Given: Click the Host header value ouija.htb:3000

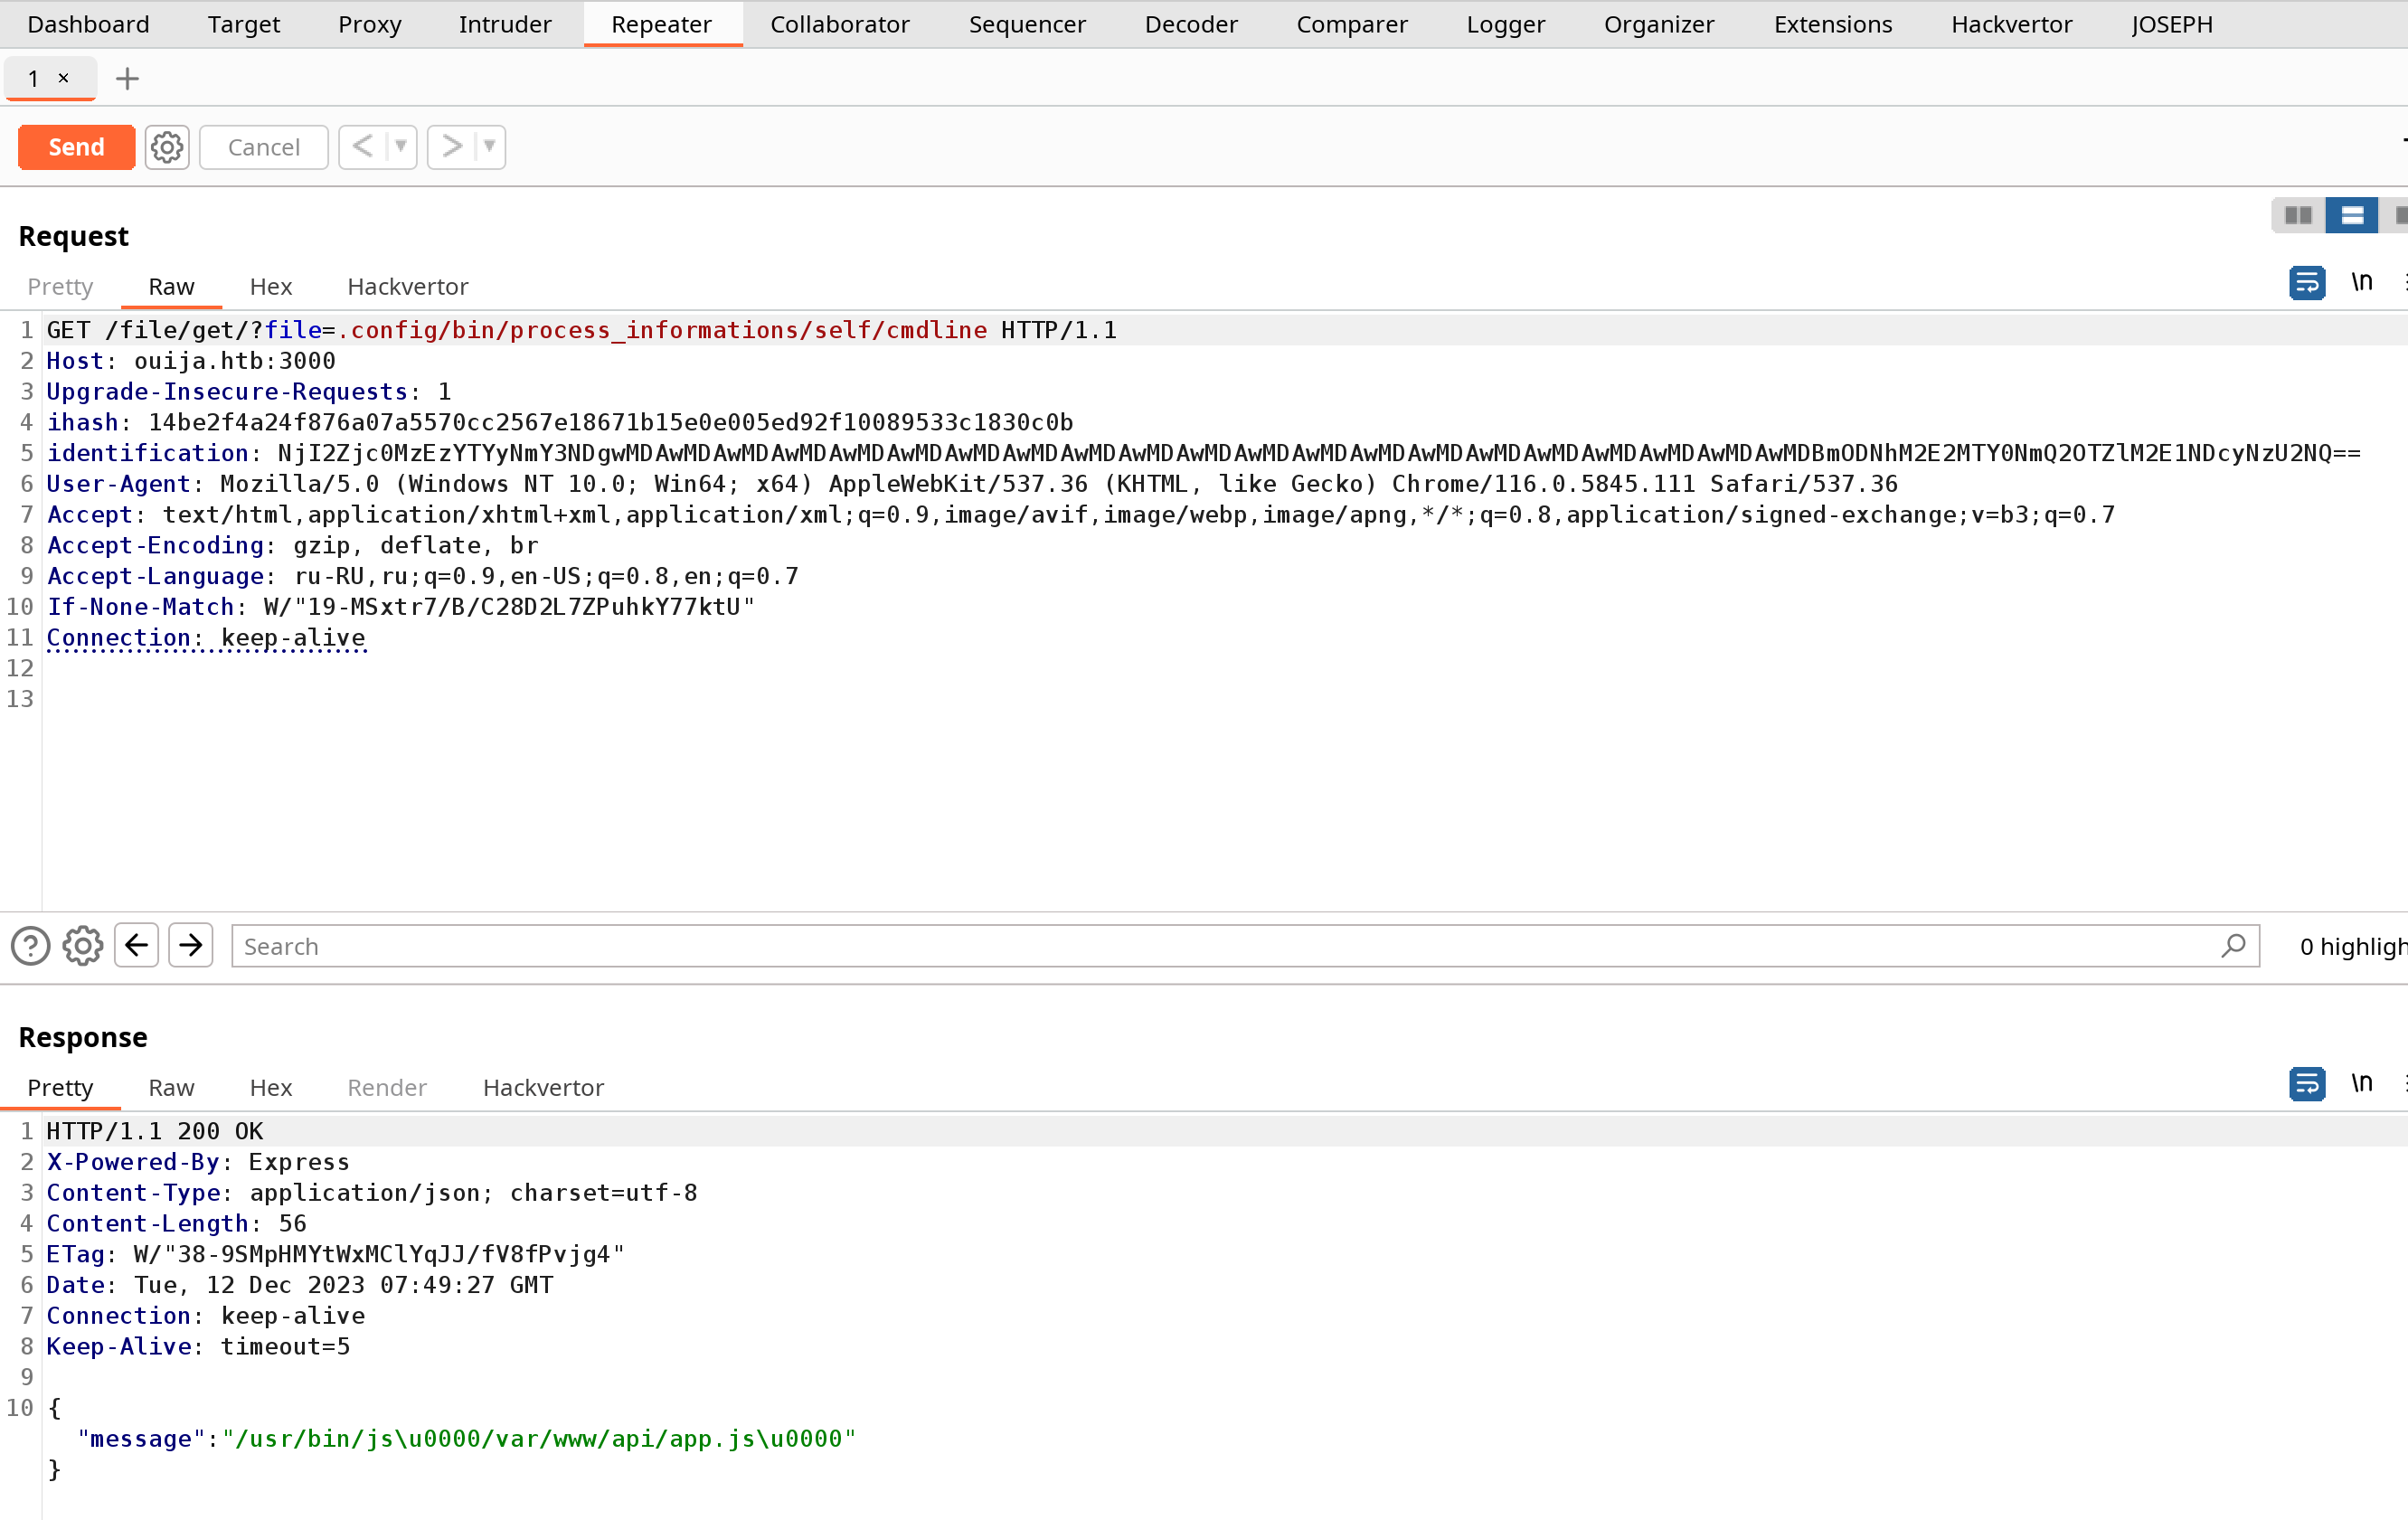Looking at the screenshot, I should click(x=235, y=362).
